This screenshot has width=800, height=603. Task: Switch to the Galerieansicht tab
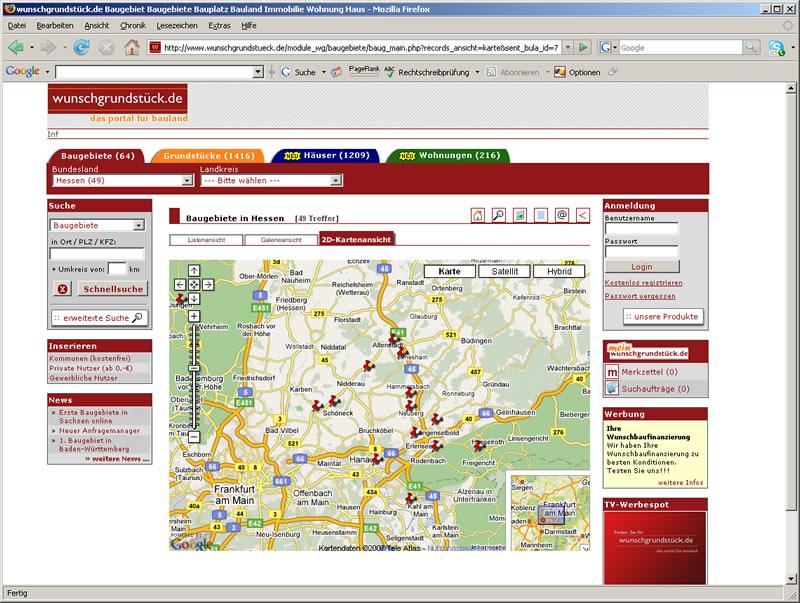281,240
